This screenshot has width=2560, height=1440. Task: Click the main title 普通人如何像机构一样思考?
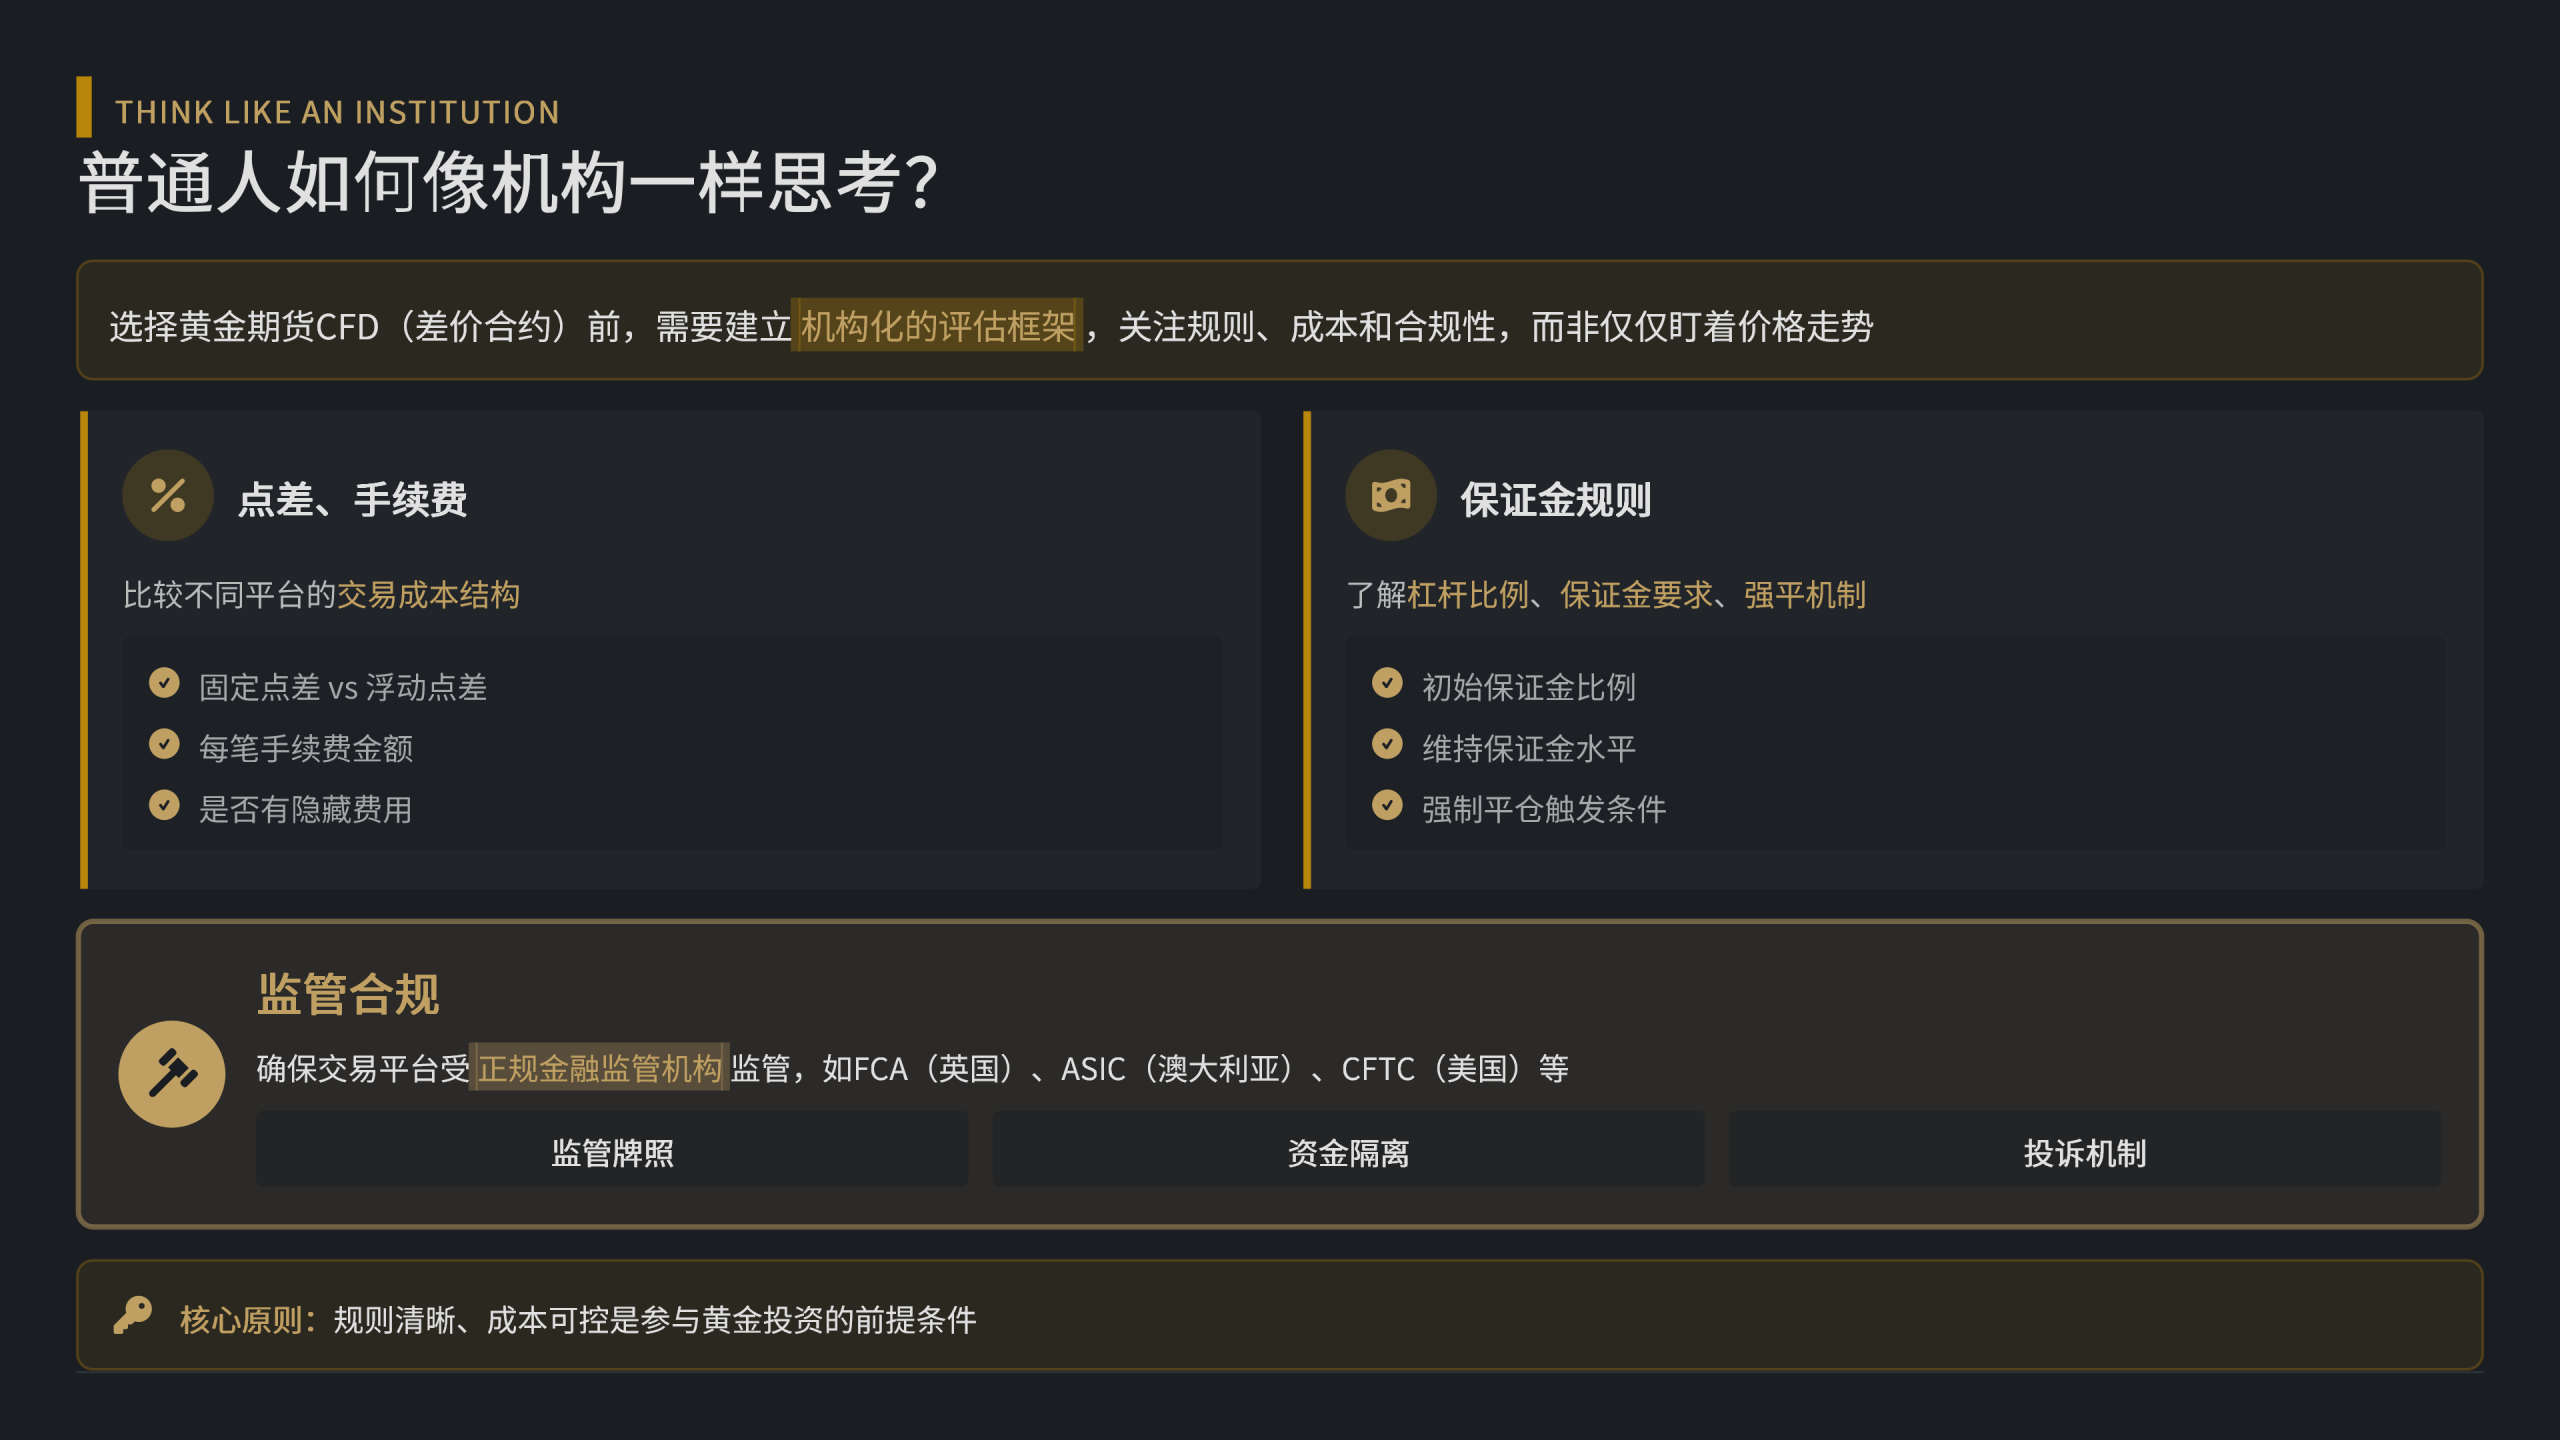coord(508,183)
